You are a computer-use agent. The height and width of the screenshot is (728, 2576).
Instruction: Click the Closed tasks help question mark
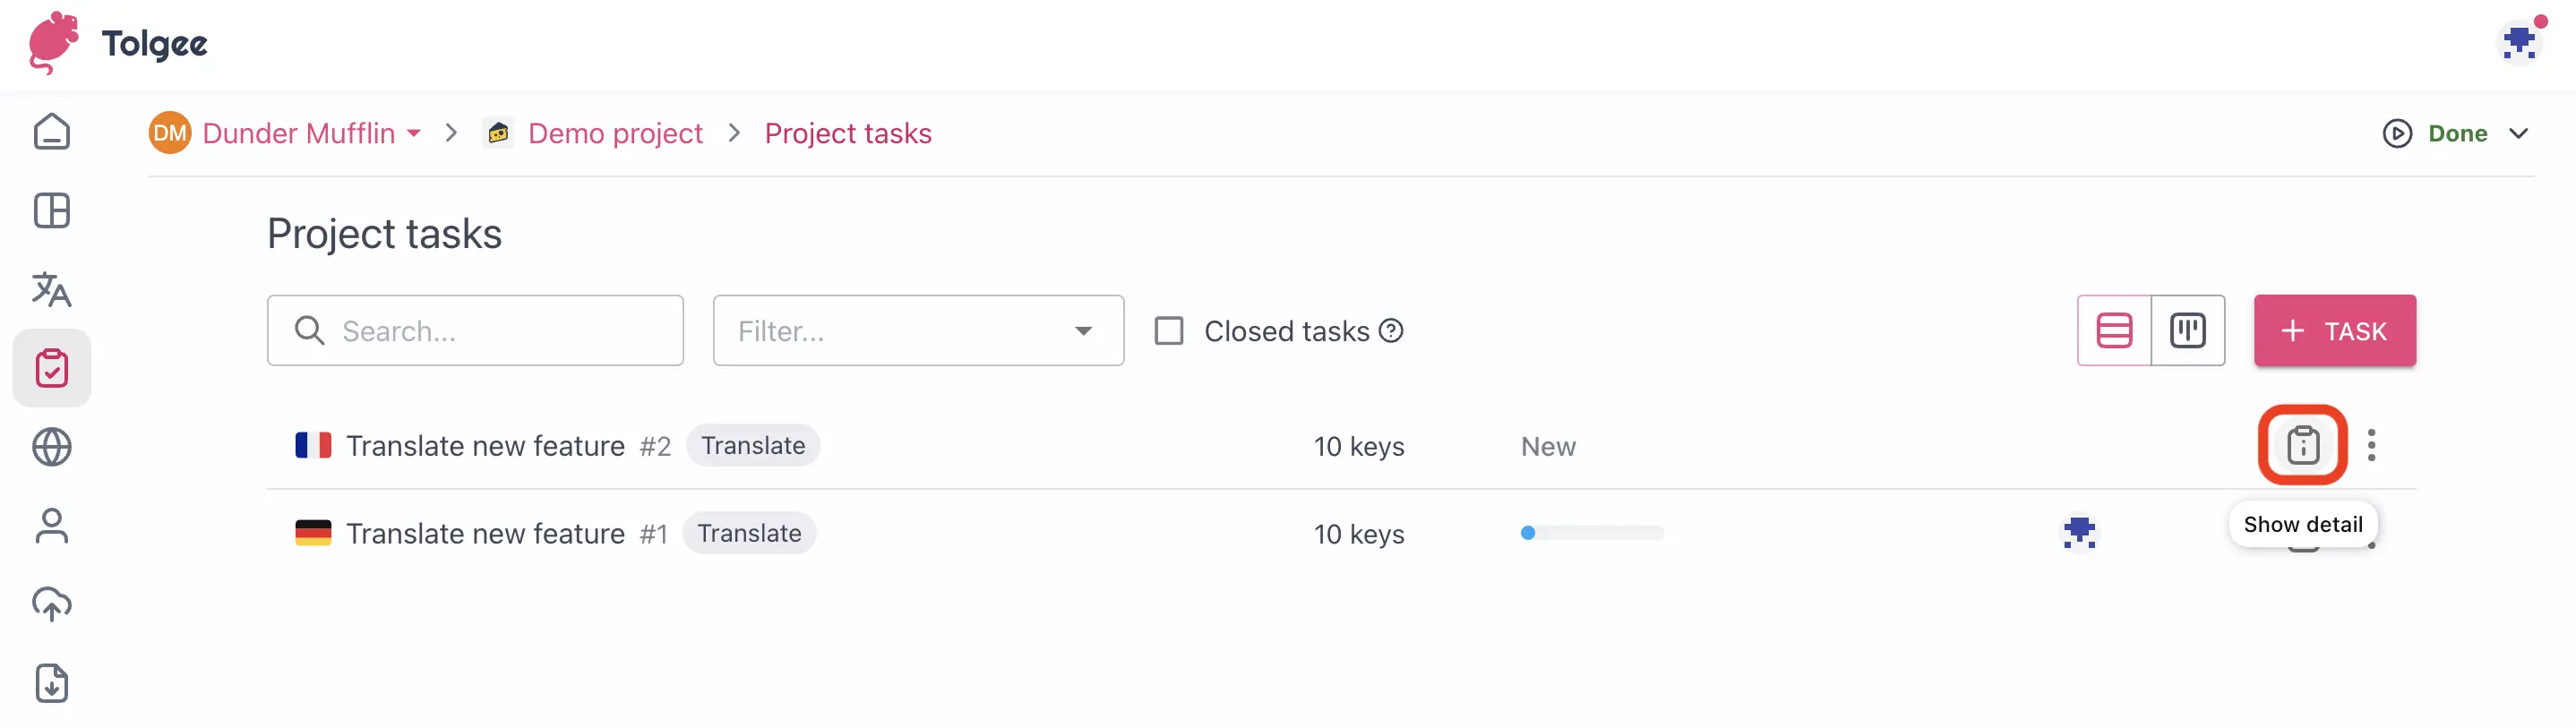click(x=1391, y=330)
